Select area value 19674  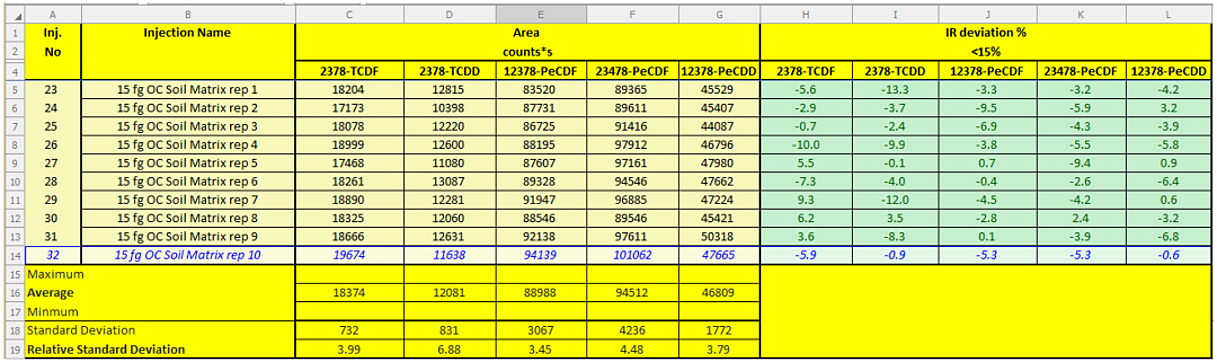click(349, 255)
